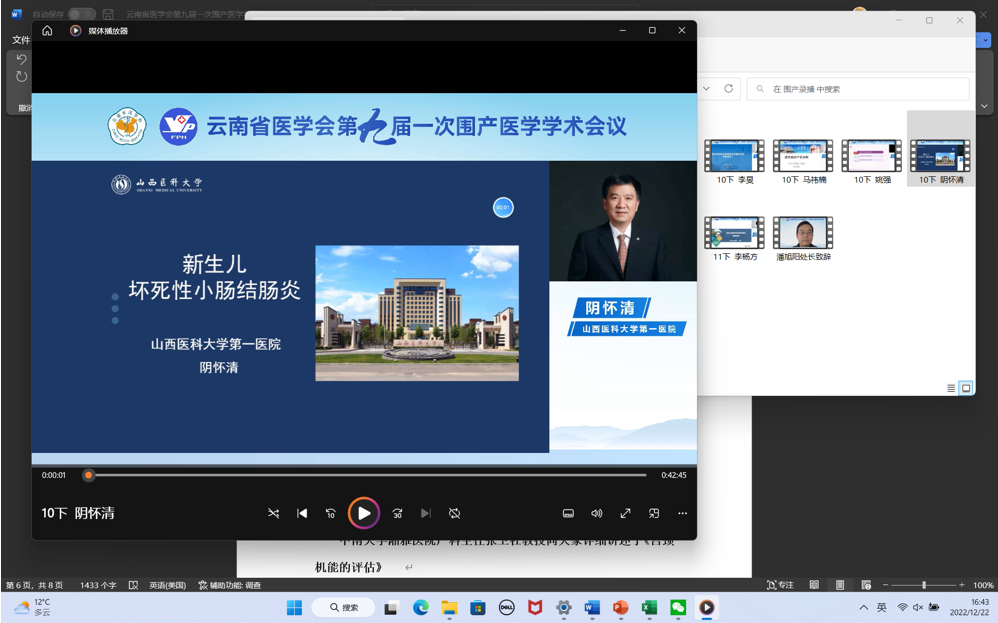Refresh the File Explorer folder

tap(729, 89)
